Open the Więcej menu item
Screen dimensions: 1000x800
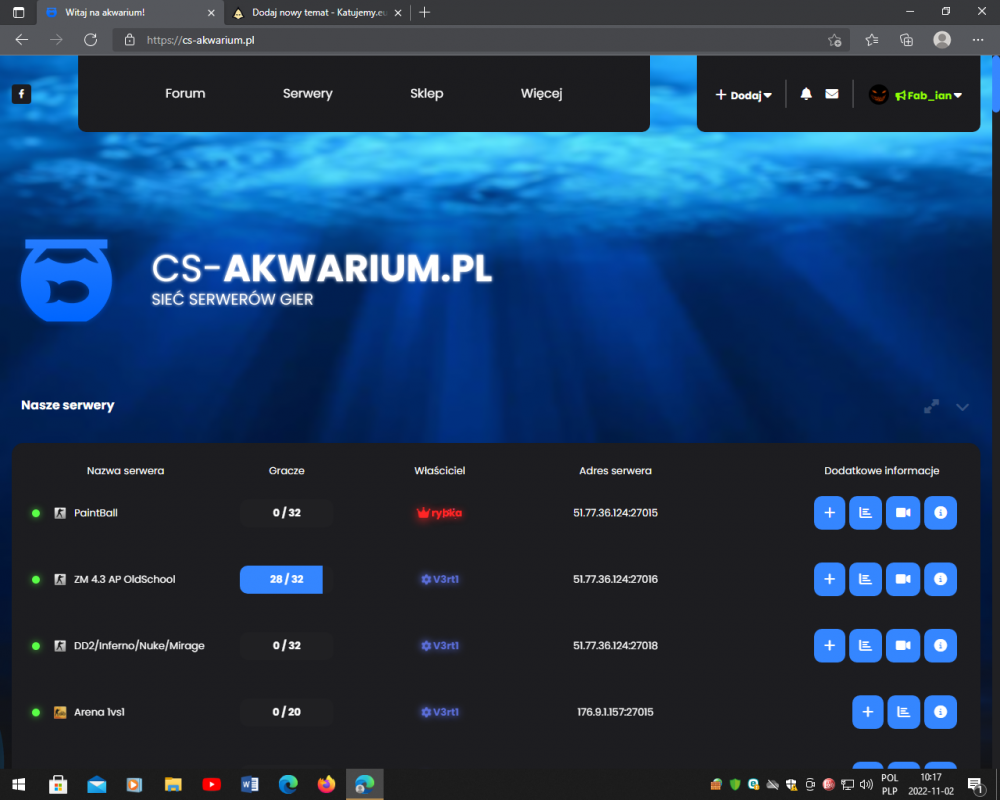coord(541,93)
